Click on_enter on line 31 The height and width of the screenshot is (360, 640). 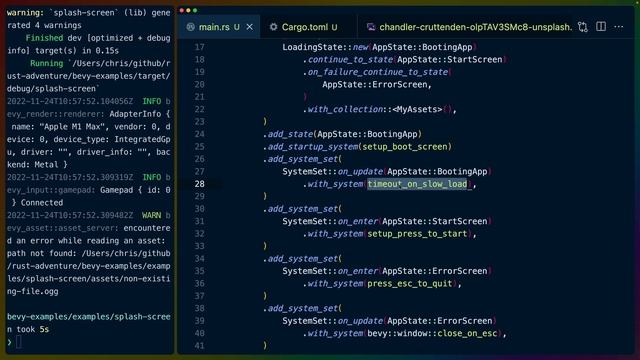[x=358, y=221]
